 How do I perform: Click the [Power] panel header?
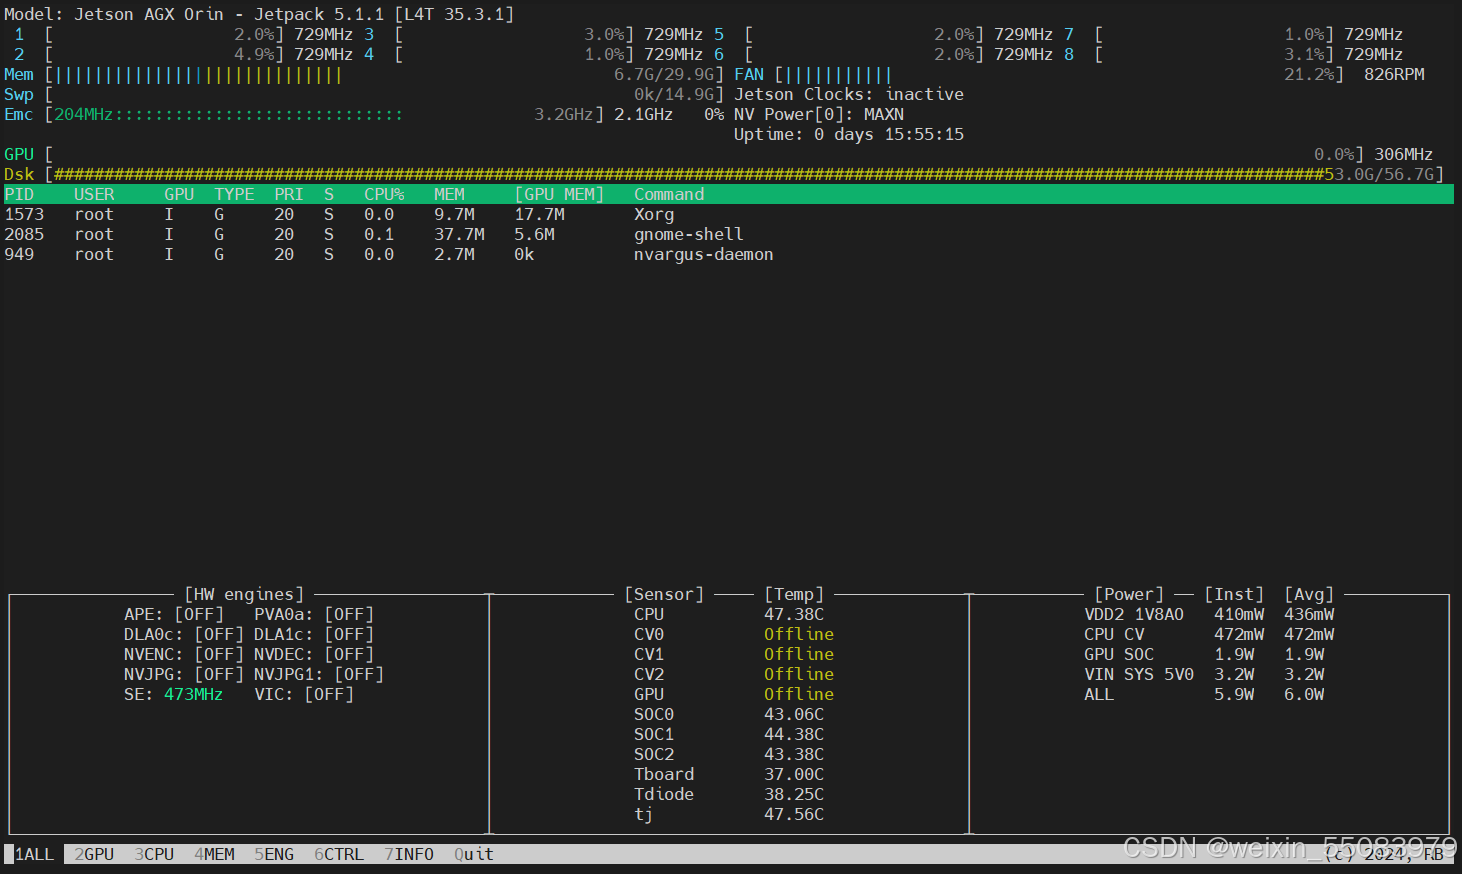[1129, 594]
